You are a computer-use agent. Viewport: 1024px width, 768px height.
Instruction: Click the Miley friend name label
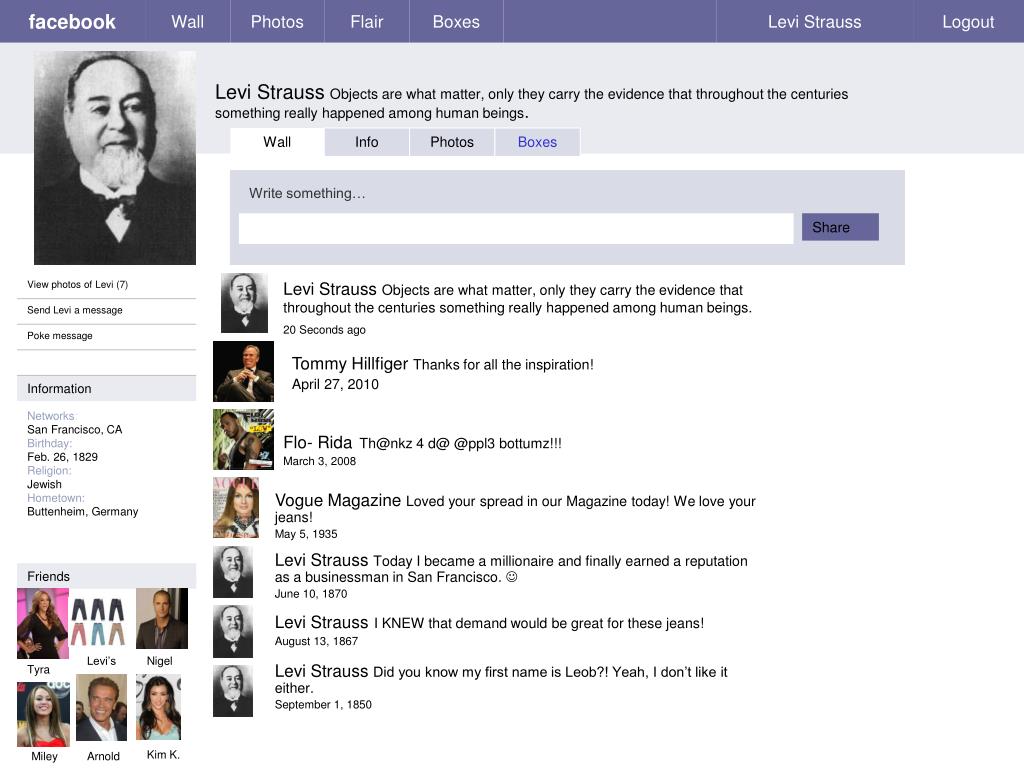[44, 756]
